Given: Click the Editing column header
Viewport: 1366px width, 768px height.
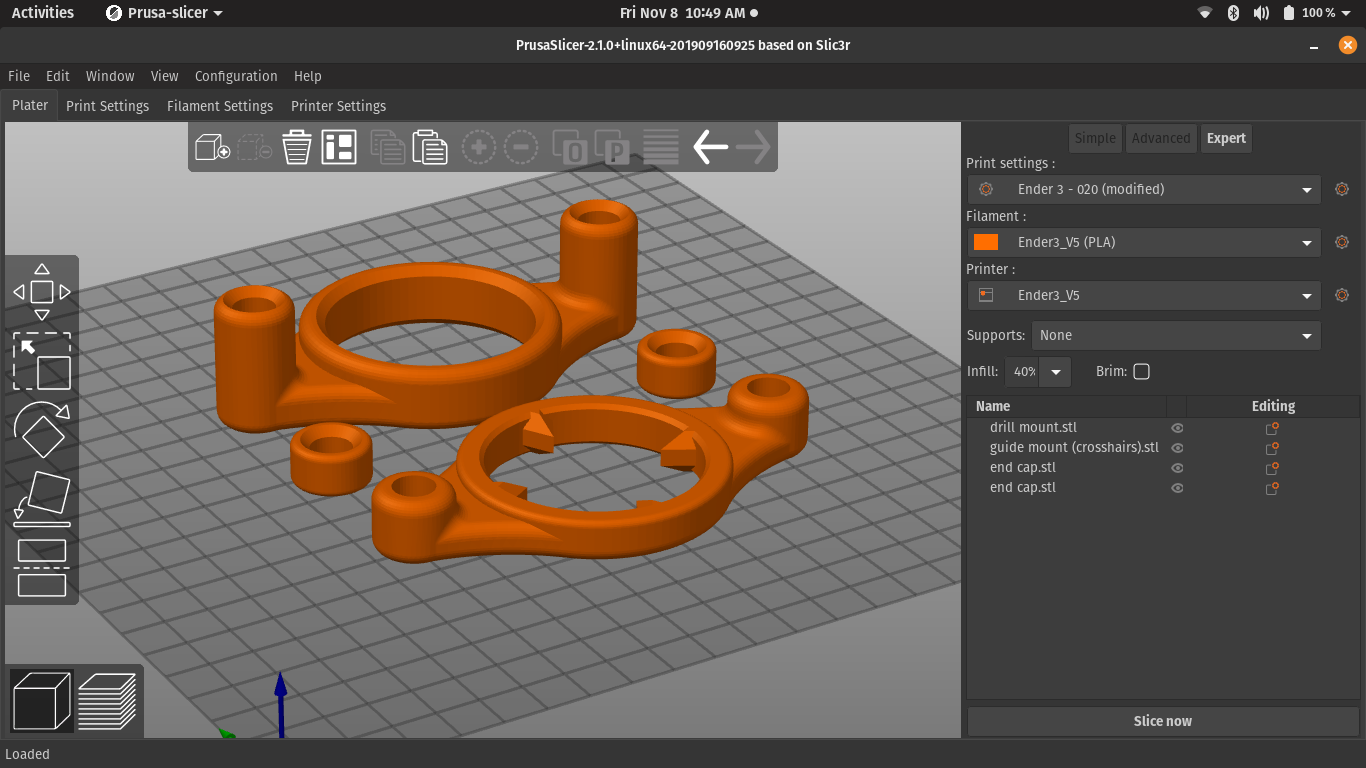Looking at the screenshot, I should point(1273,406).
